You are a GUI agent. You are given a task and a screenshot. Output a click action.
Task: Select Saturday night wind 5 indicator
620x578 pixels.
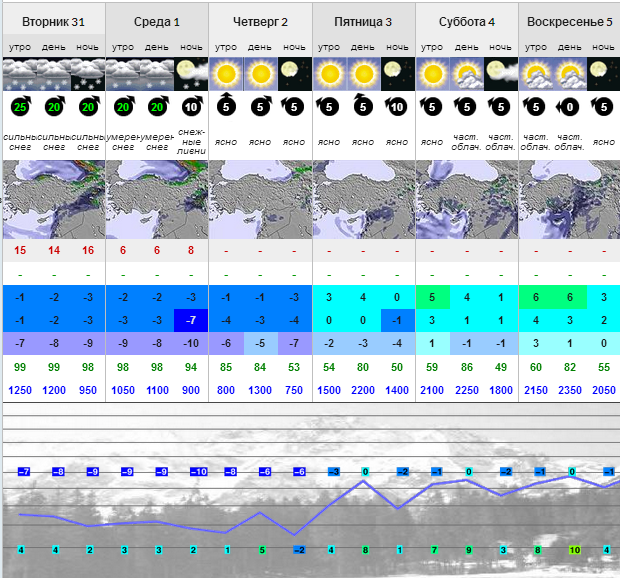pos(500,106)
